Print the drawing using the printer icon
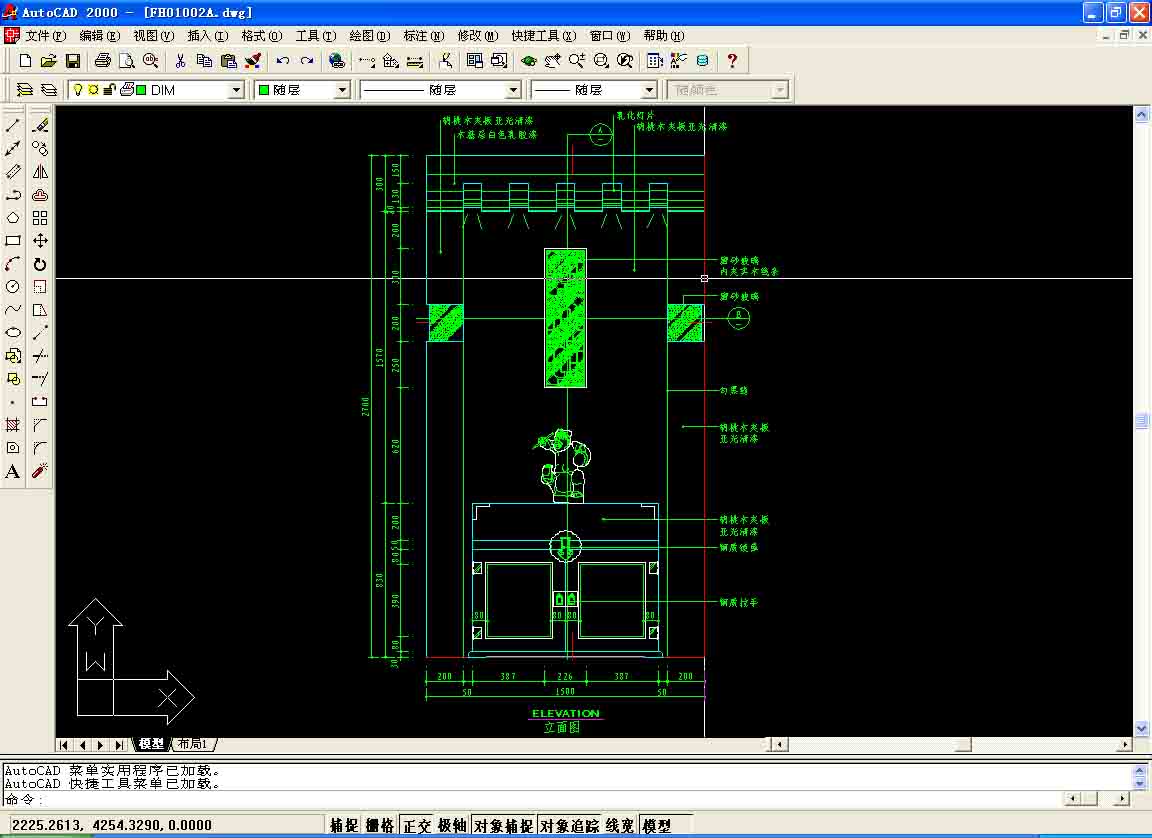The height and width of the screenshot is (838, 1152). 103,61
